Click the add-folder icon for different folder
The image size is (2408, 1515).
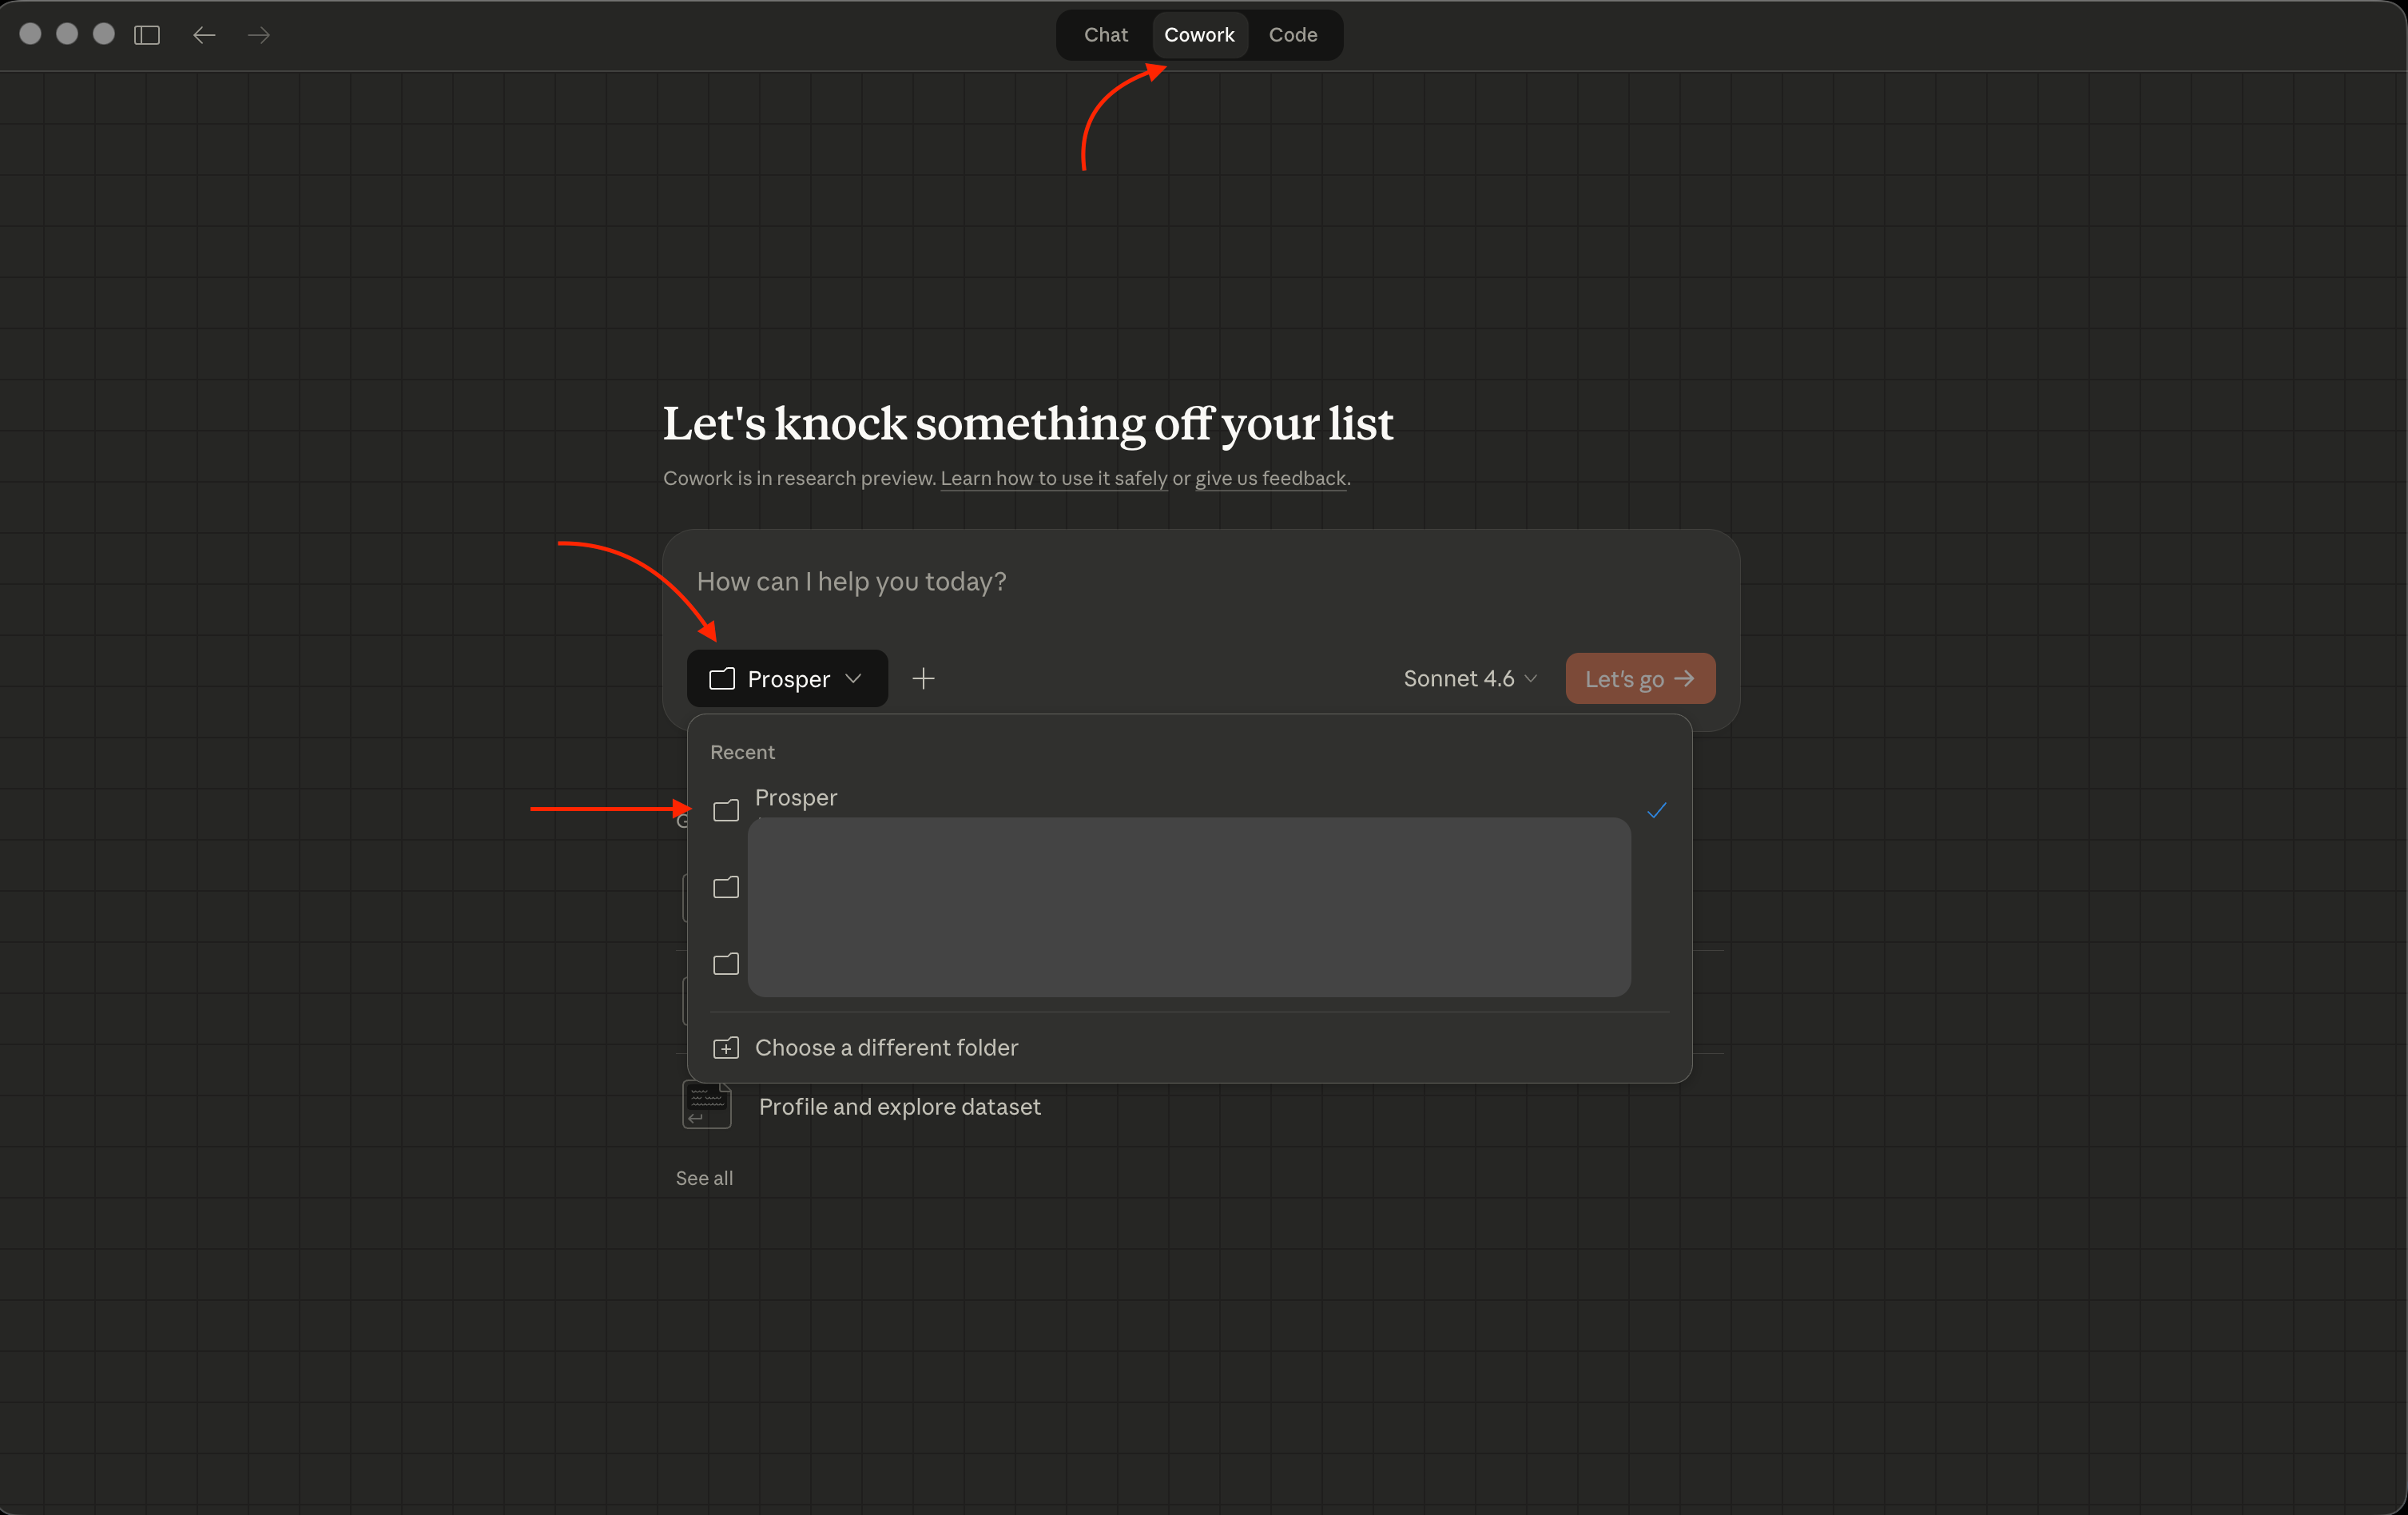726,1048
